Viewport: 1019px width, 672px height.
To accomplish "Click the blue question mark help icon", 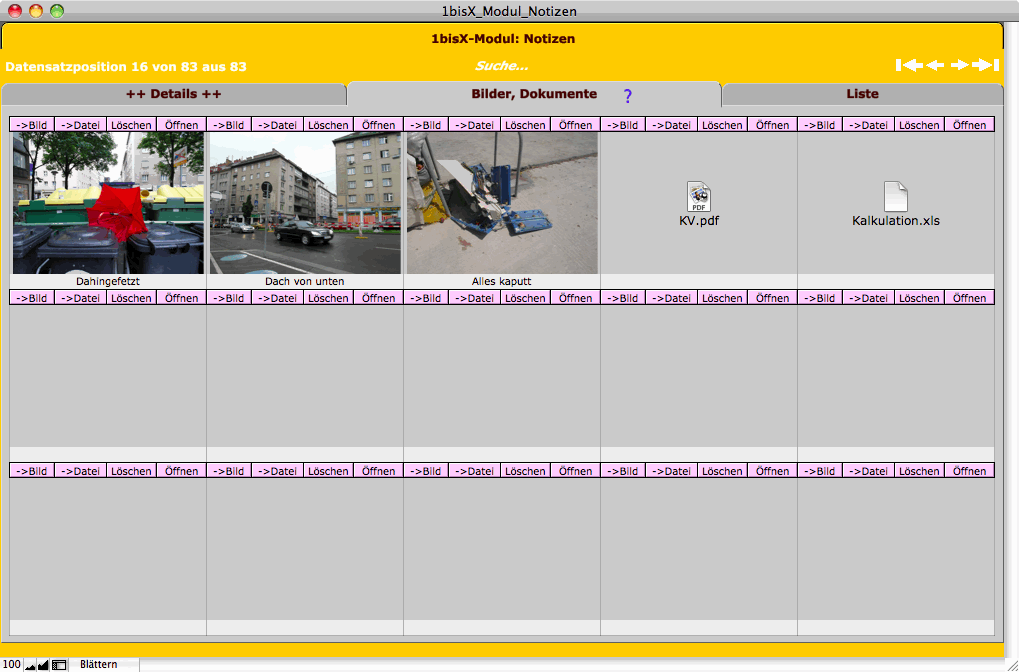I will (628, 96).
